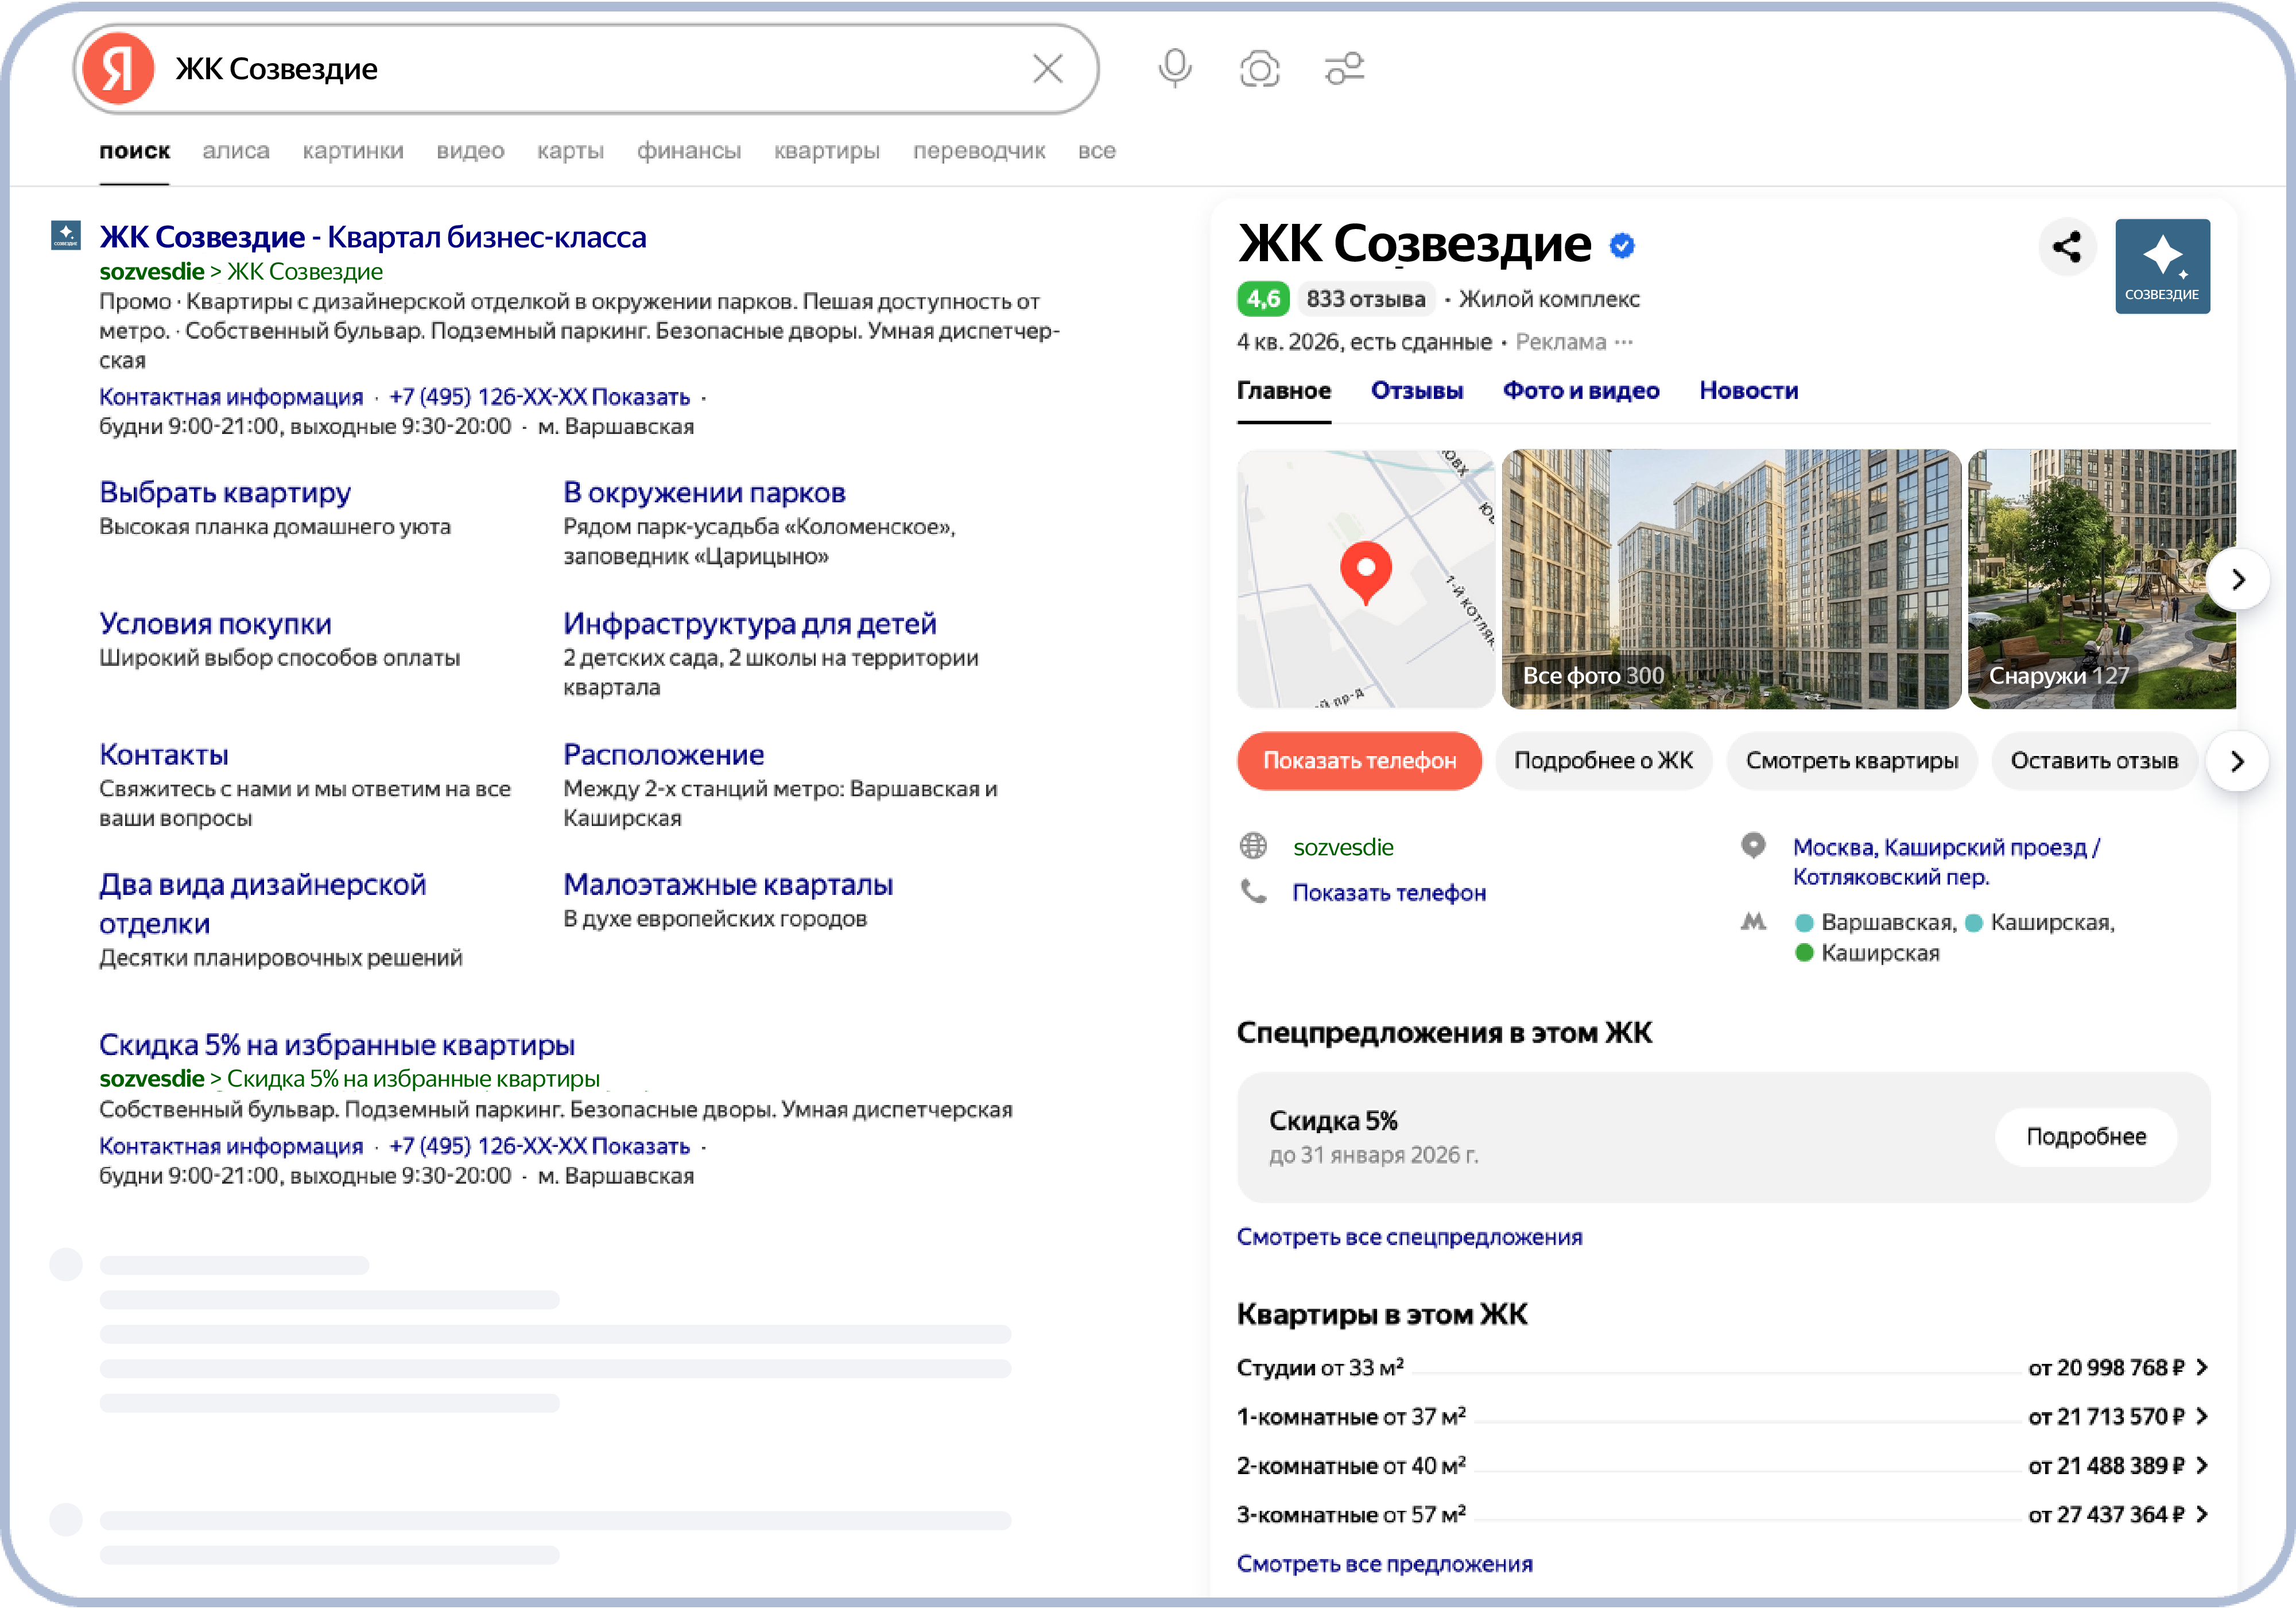Open the Новости tab in the card
The height and width of the screenshot is (1609, 2296).
pyautogui.click(x=1749, y=391)
